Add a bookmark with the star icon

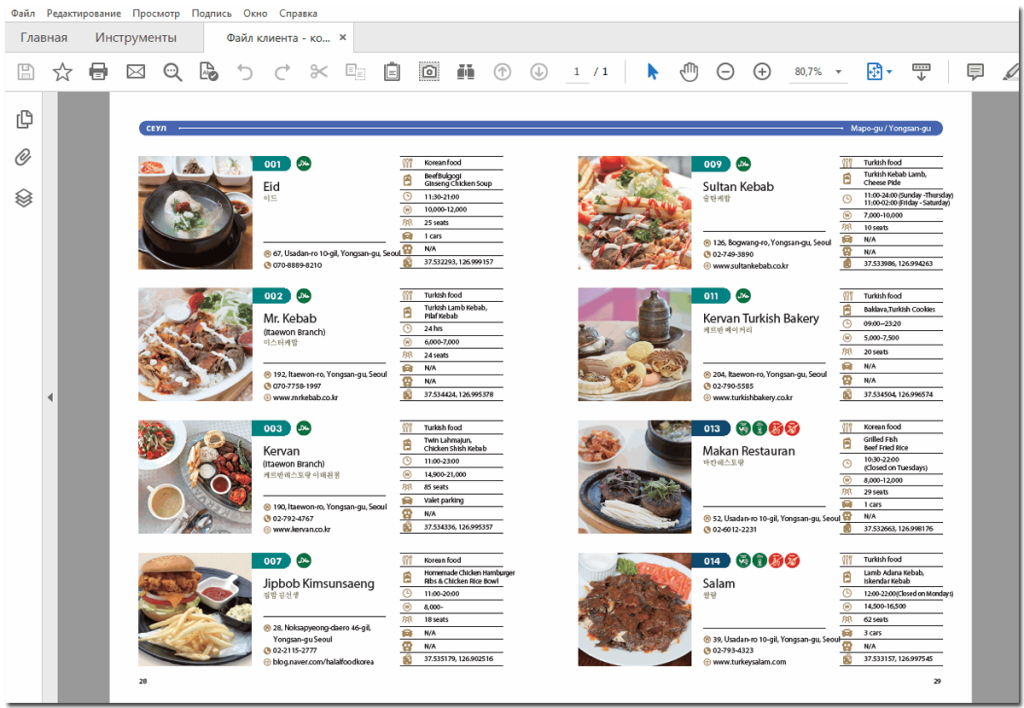pyautogui.click(x=62, y=72)
